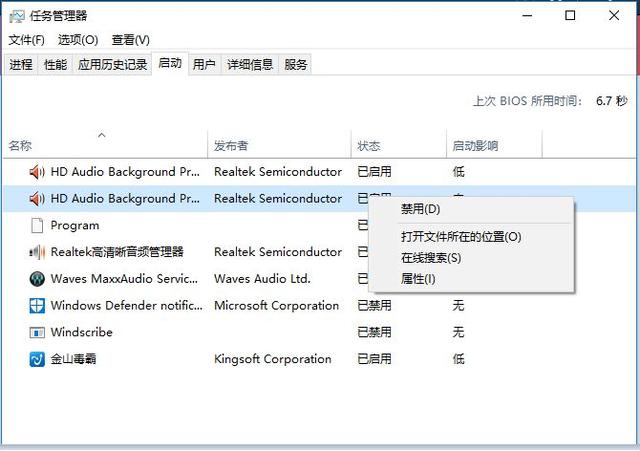The width and height of the screenshot is (640, 451).
Task: Click the Realtek高清晰音频管理器 icon
Action: (x=37, y=252)
